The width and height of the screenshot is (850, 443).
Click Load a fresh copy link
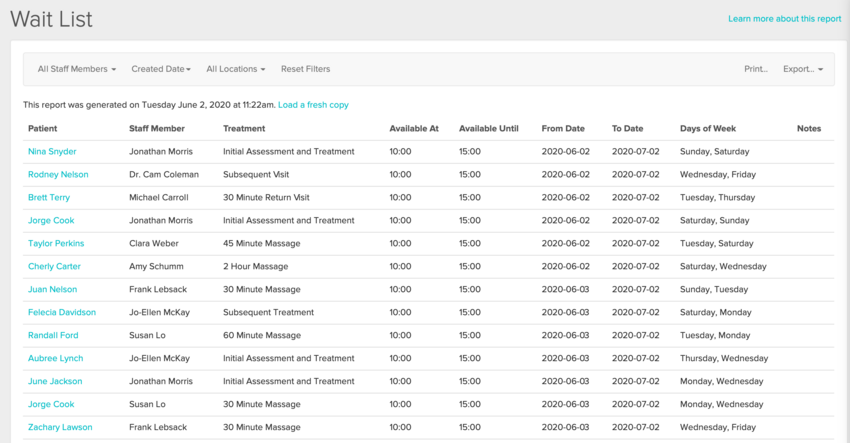[313, 105]
